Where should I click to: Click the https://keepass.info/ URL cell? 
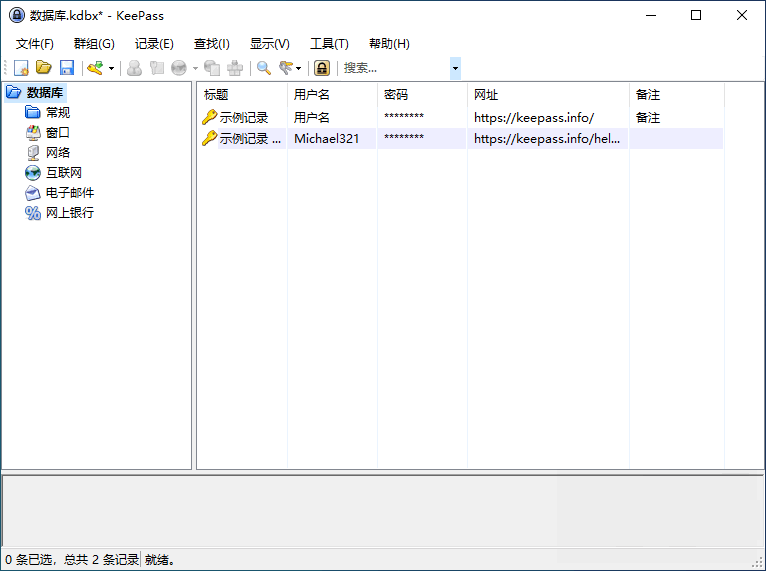tap(534, 118)
